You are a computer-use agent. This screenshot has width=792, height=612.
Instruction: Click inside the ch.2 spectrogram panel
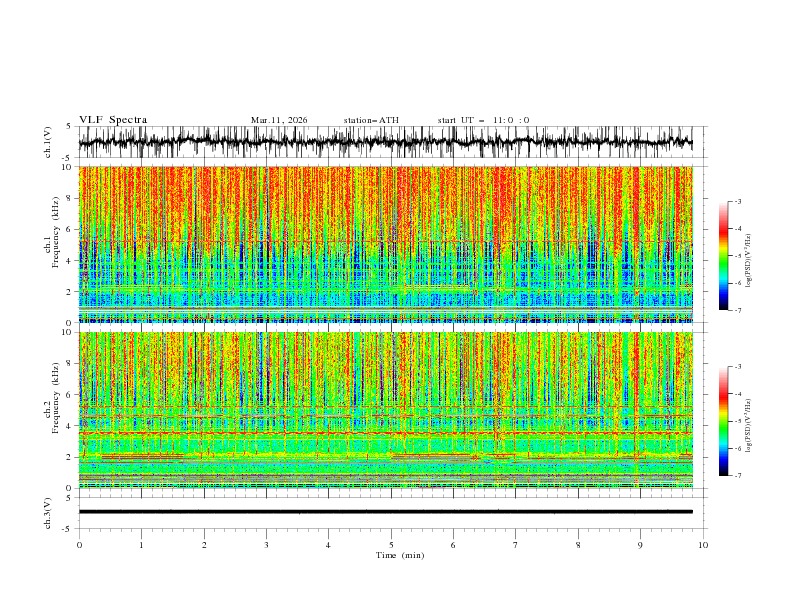click(x=386, y=410)
